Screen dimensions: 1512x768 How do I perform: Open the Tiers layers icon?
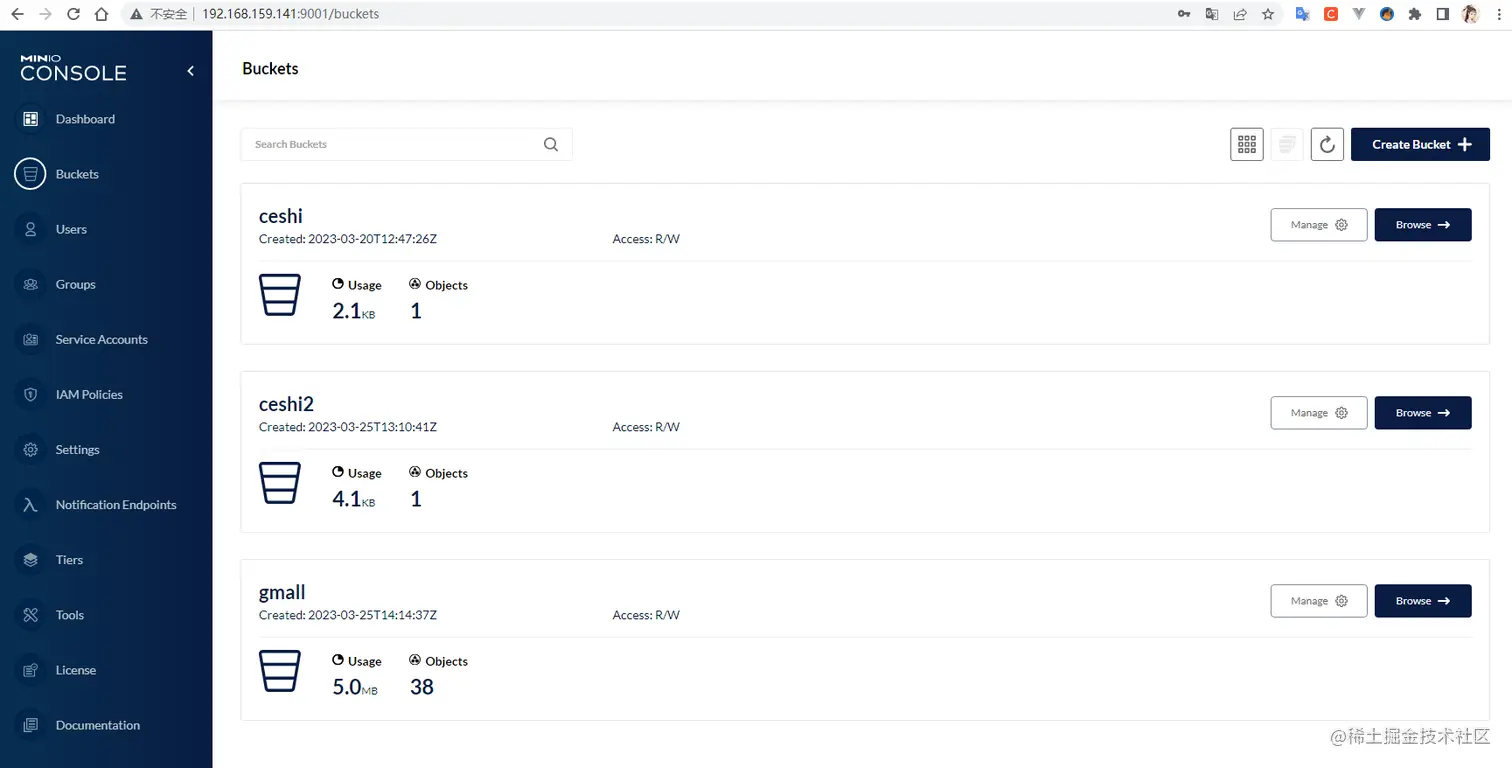coord(30,560)
